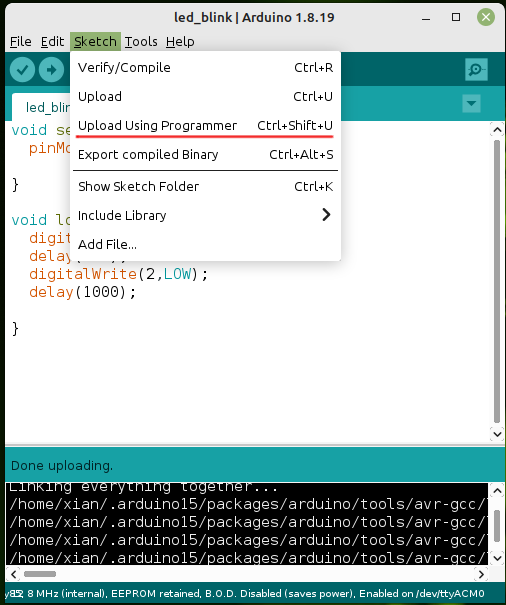Click the editor scrollbar up arrow
The width and height of the screenshot is (506, 605).
497,130
